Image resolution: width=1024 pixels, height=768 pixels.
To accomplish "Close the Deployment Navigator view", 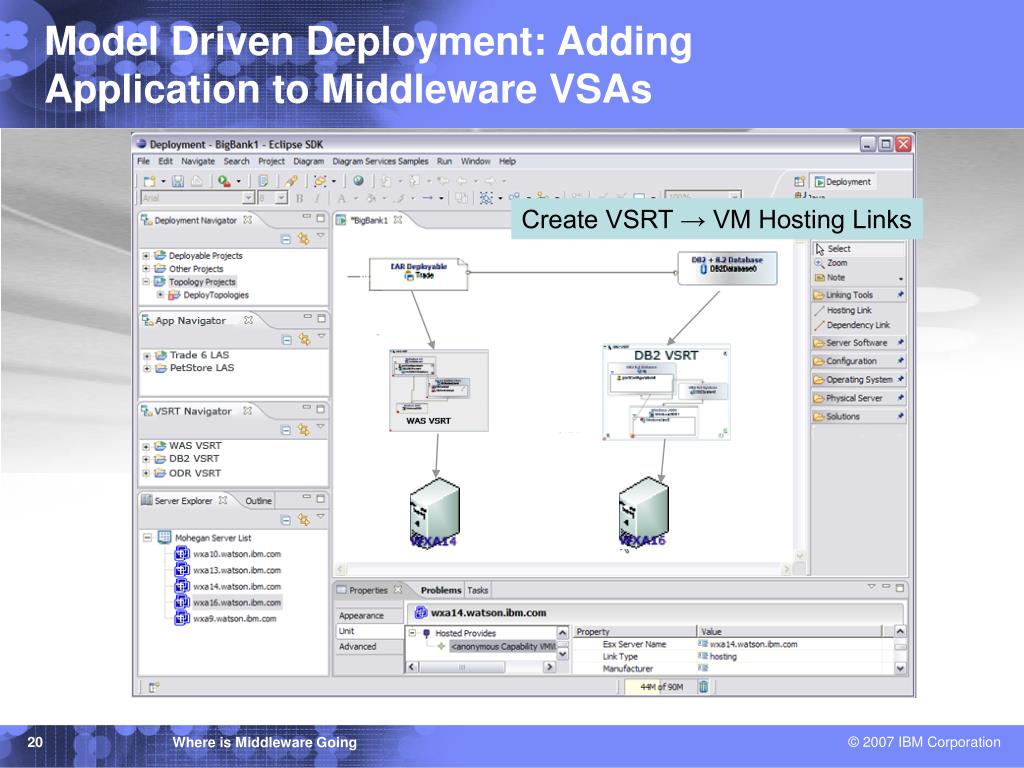I will [248, 220].
